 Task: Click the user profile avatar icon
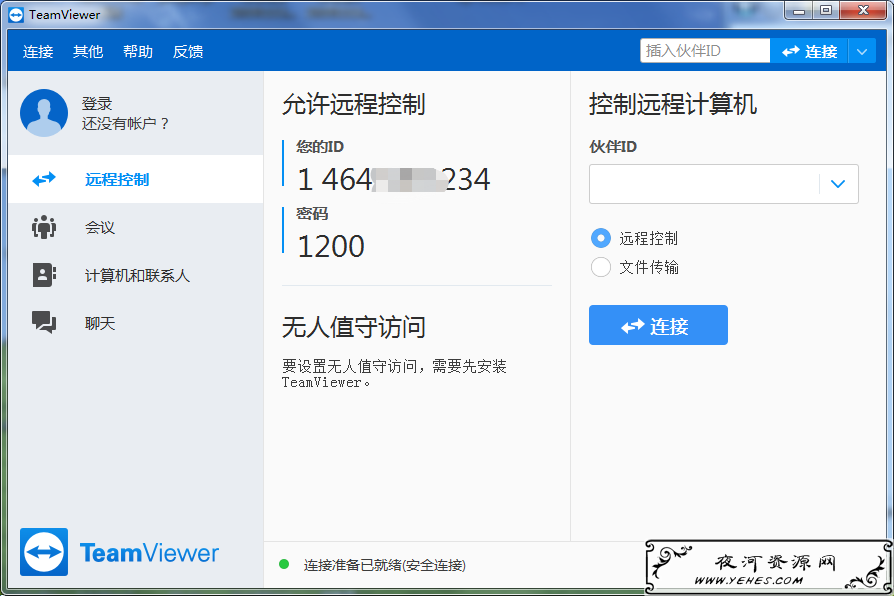tap(44, 113)
